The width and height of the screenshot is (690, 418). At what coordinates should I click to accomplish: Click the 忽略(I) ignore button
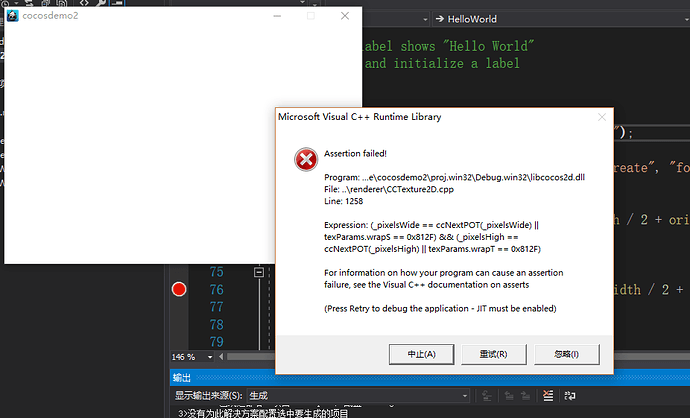point(566,354)
